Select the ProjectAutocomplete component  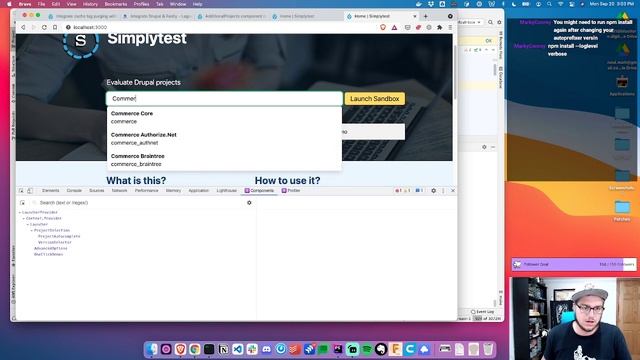[x=59, y=236]
